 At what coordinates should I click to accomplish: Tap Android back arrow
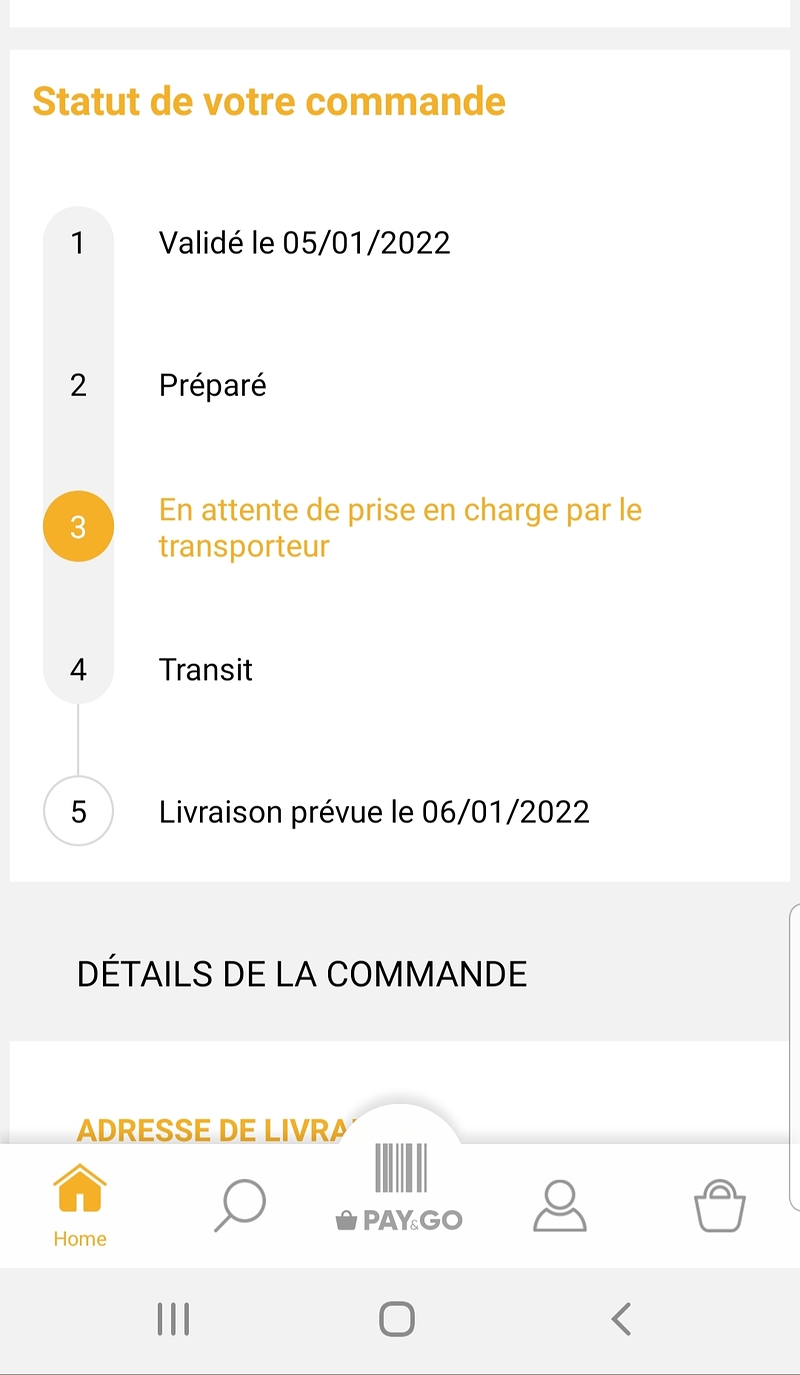(x=621, y=1319)
